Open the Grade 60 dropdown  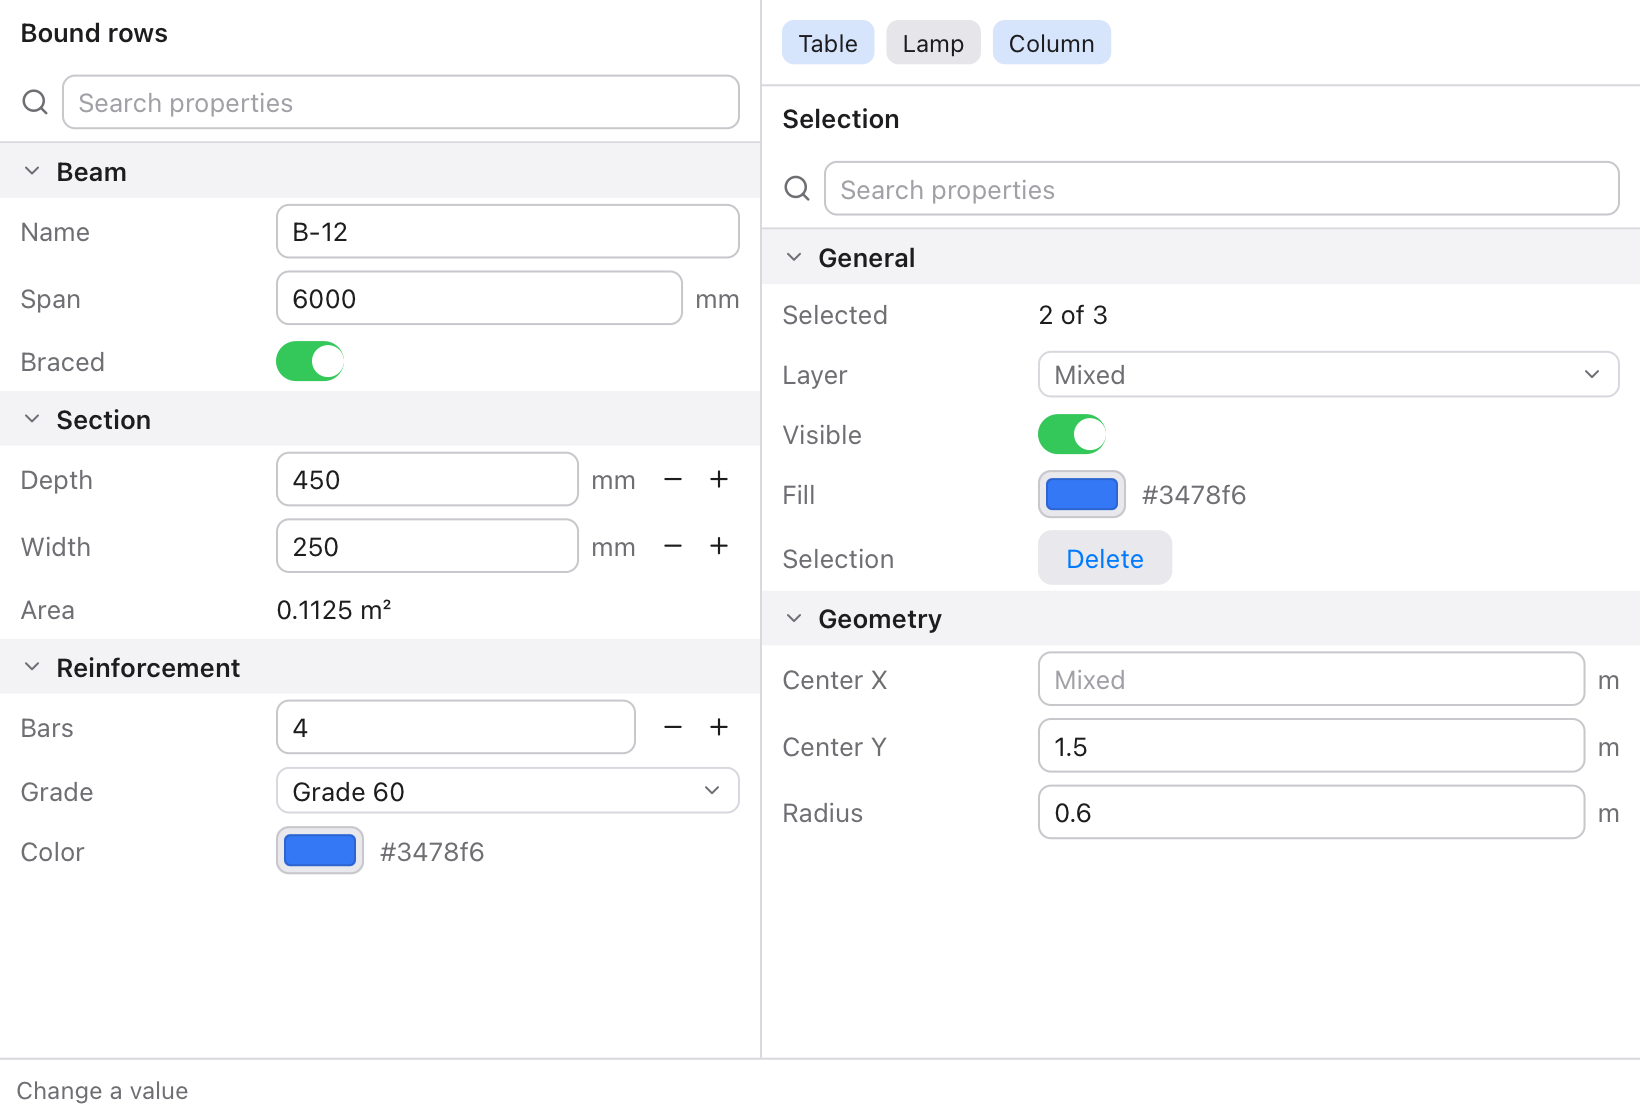coord(508,791)
